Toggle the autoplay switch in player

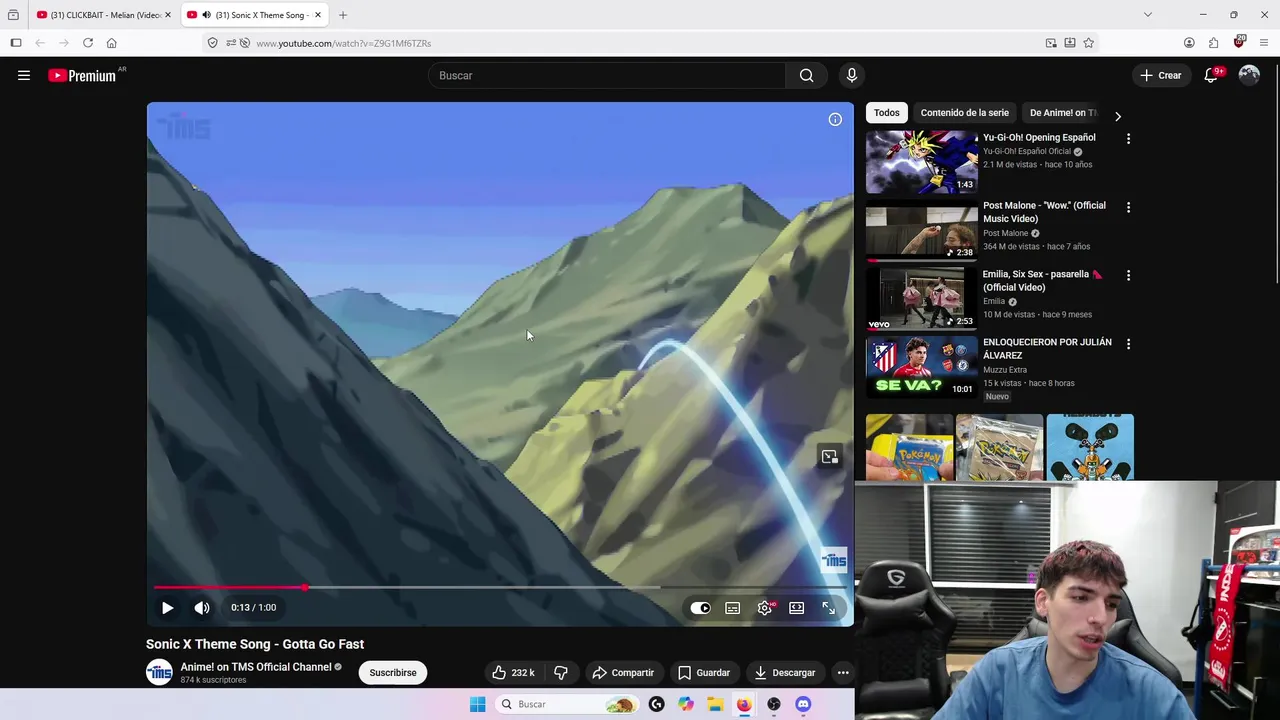coord(700,608)
